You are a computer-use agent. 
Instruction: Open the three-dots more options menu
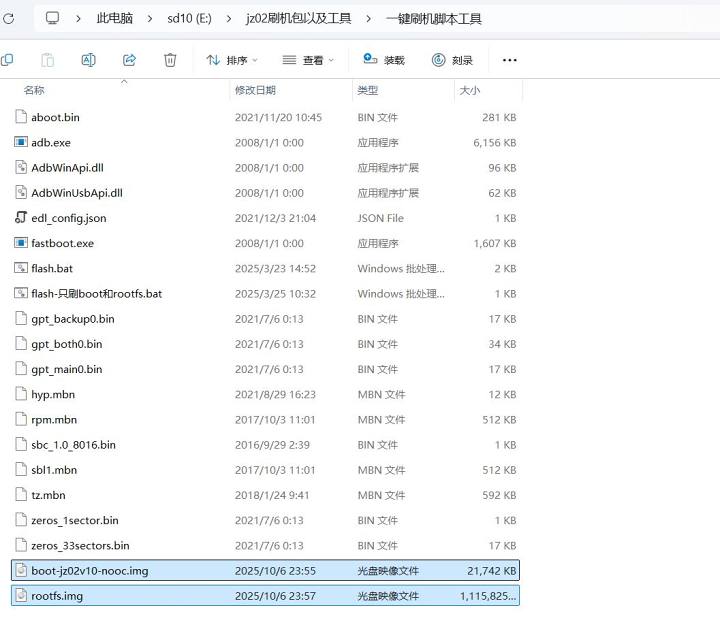[x=509, y=60]
